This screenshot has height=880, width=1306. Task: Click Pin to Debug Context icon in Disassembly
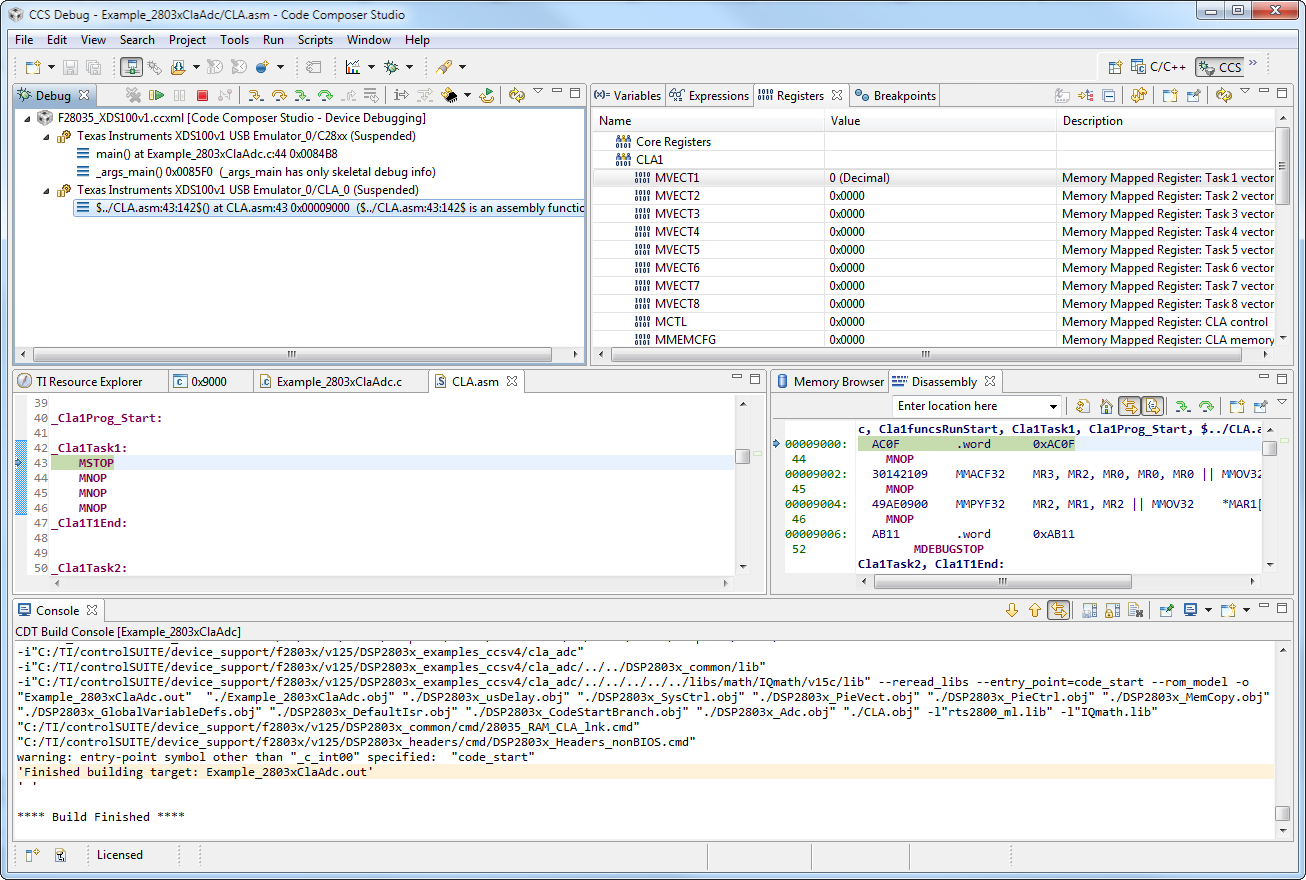click(x=1260, y=406)
